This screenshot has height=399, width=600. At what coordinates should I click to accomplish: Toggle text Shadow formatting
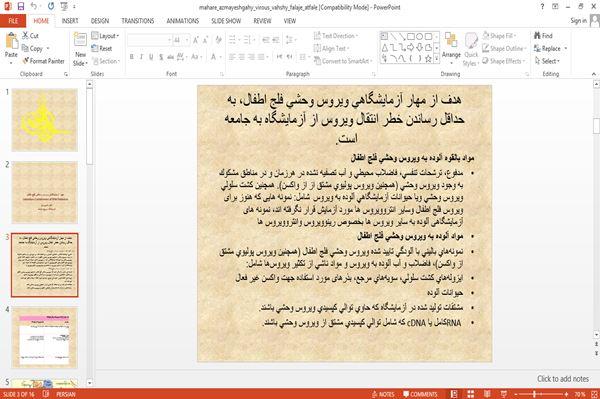[x=161, y=57]
